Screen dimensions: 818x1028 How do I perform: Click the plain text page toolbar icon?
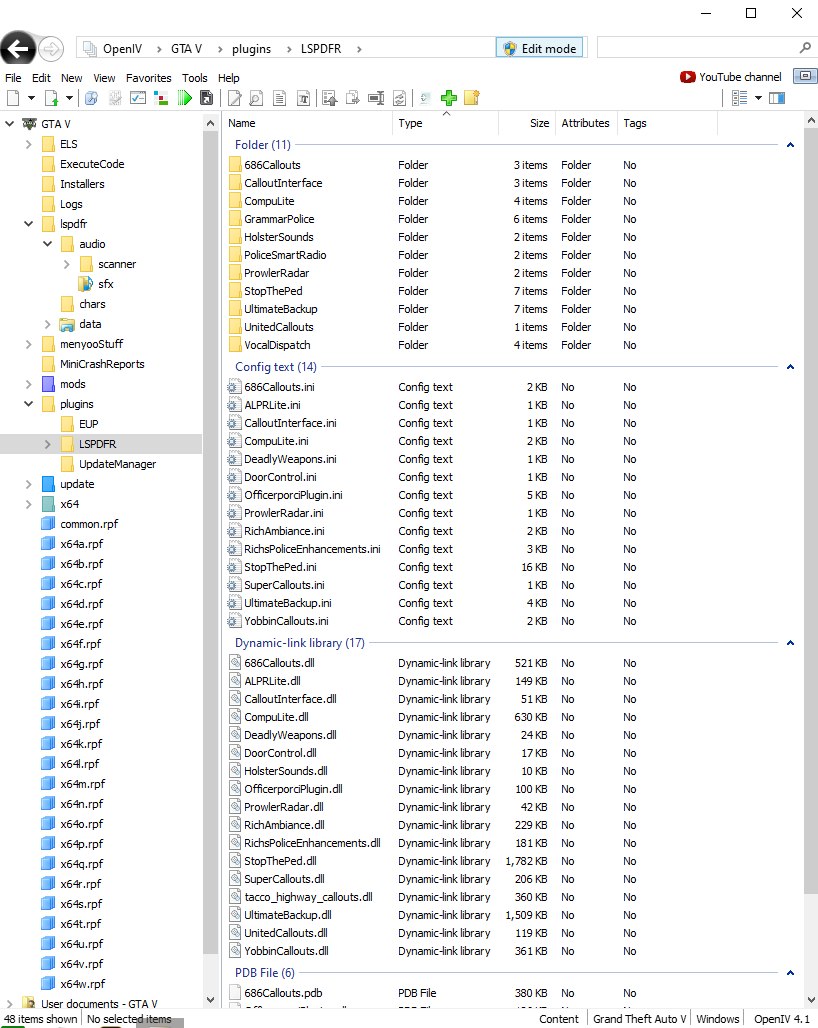[279, 98]
